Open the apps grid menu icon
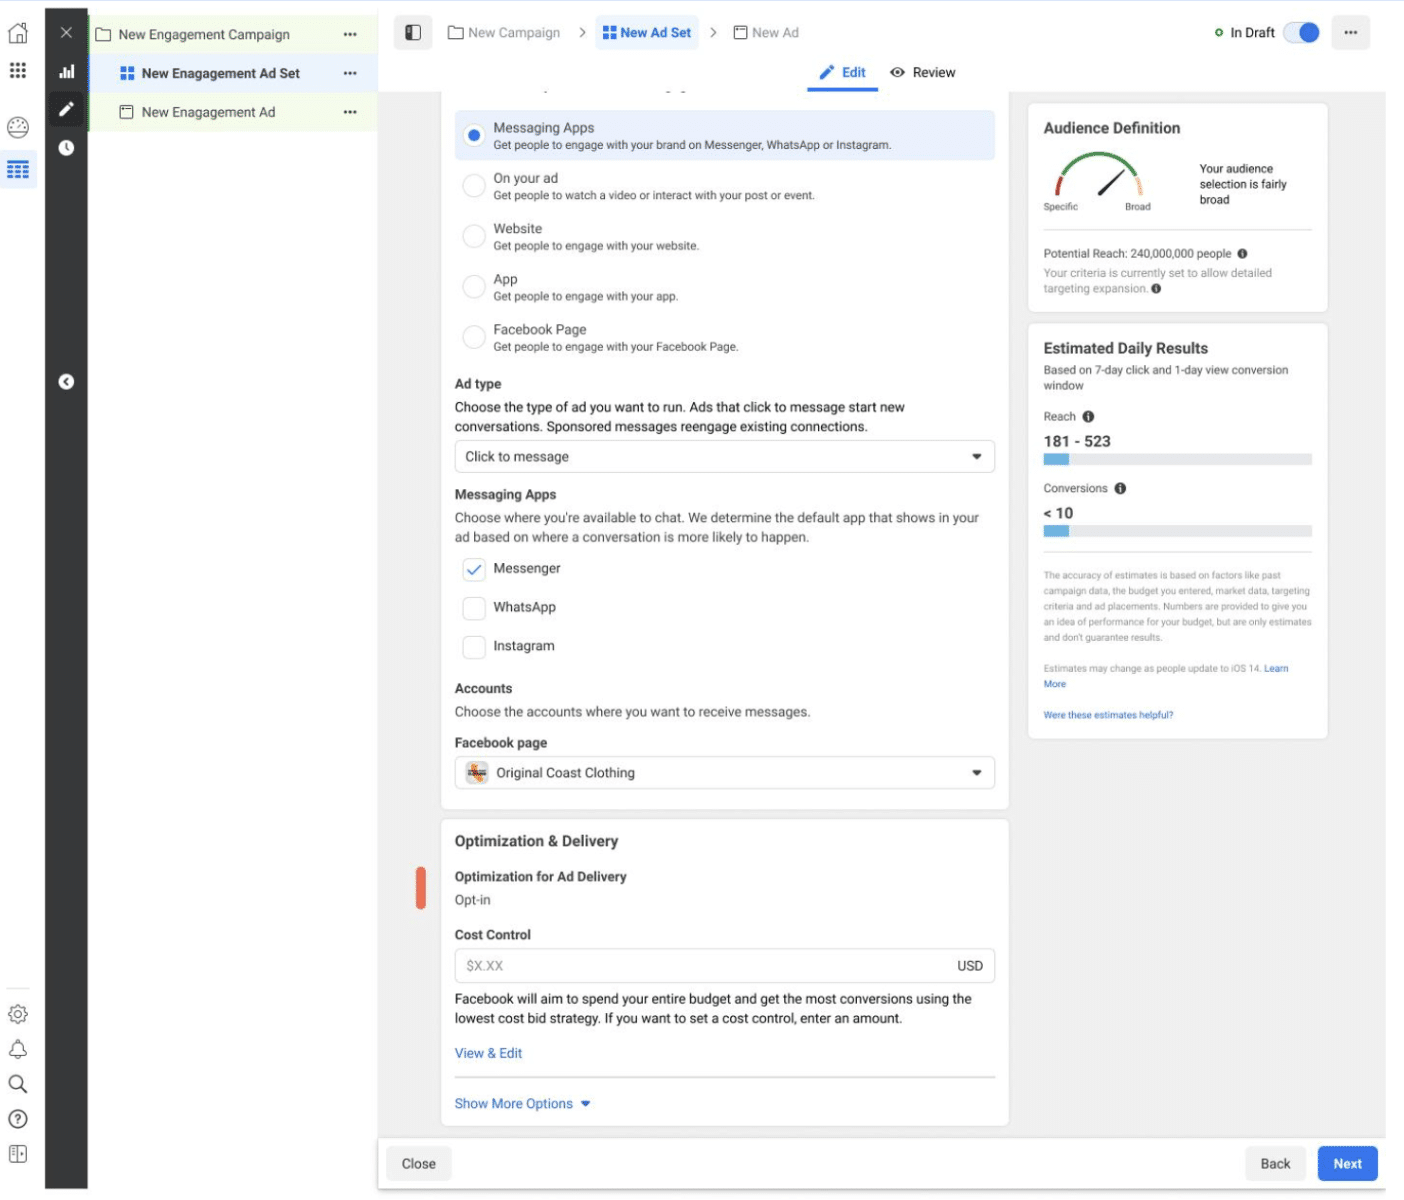 pos(18,70)
